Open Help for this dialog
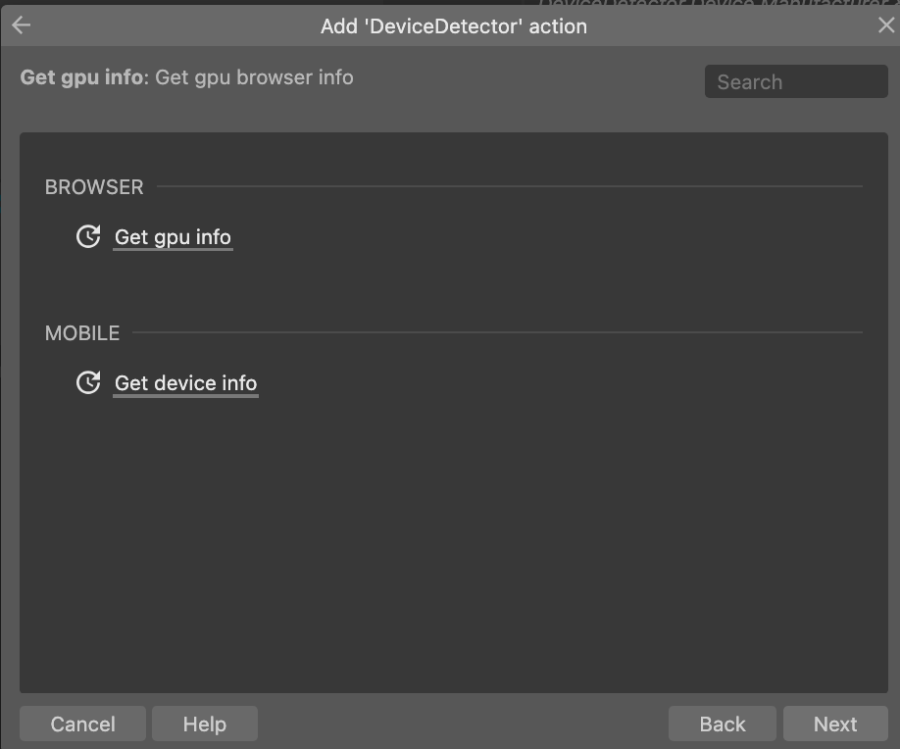 pos(205,724)
